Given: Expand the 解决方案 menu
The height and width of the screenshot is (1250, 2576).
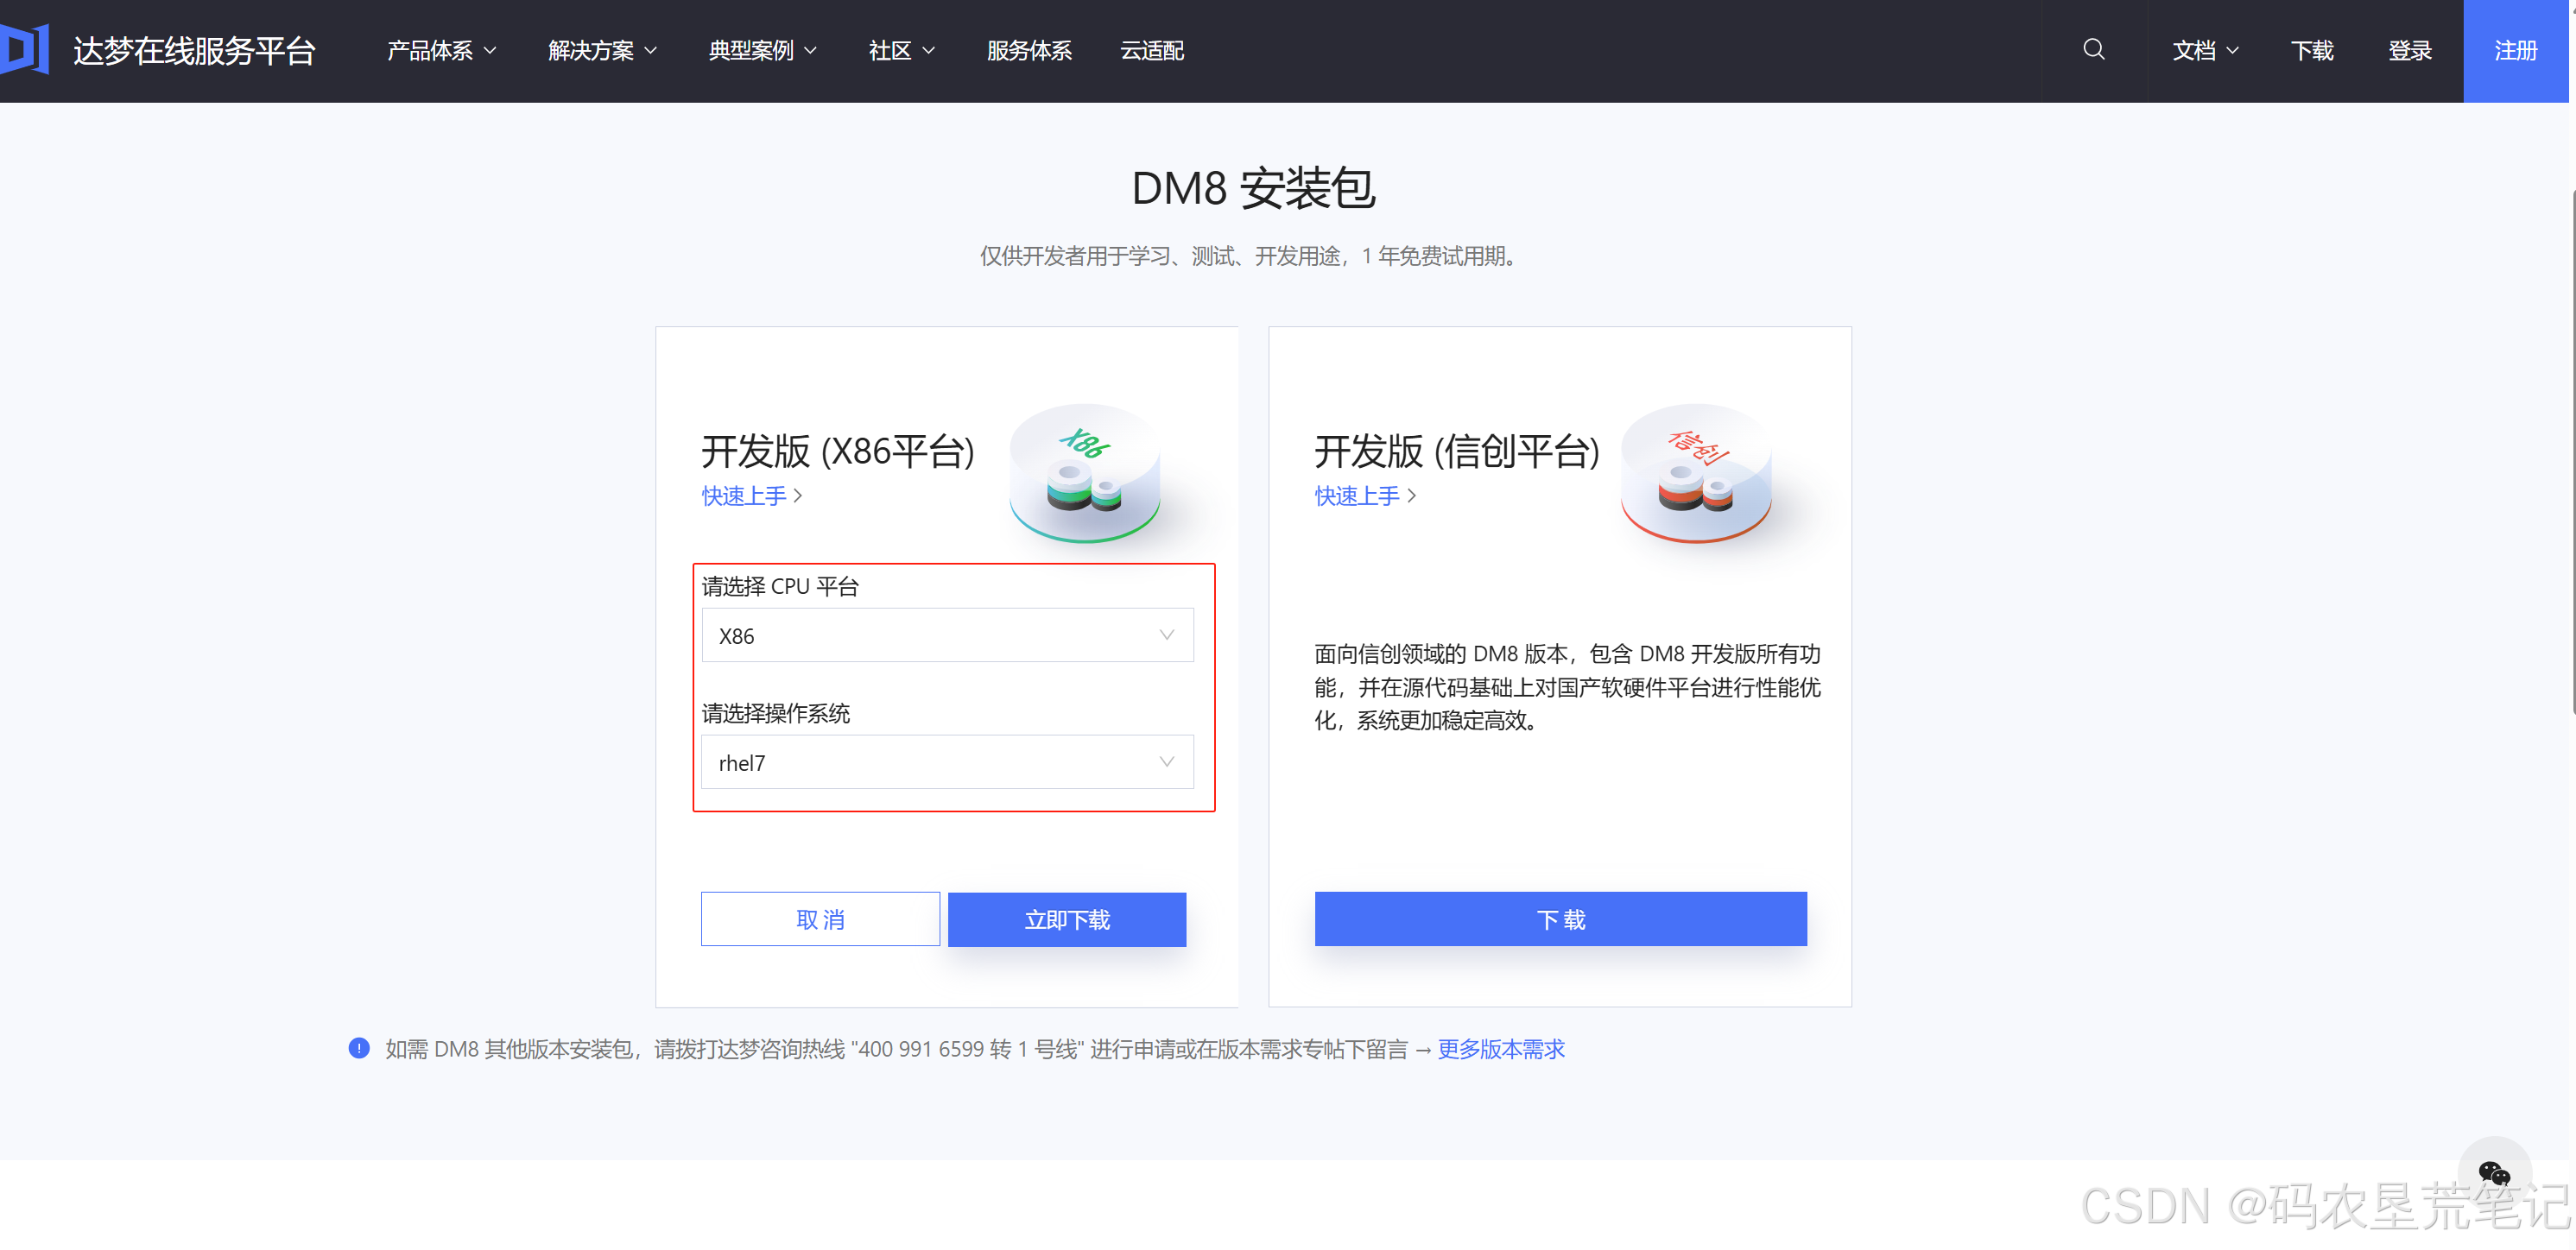Looking at the screenshot, I should pyautogui.click(x=602, y=50).
